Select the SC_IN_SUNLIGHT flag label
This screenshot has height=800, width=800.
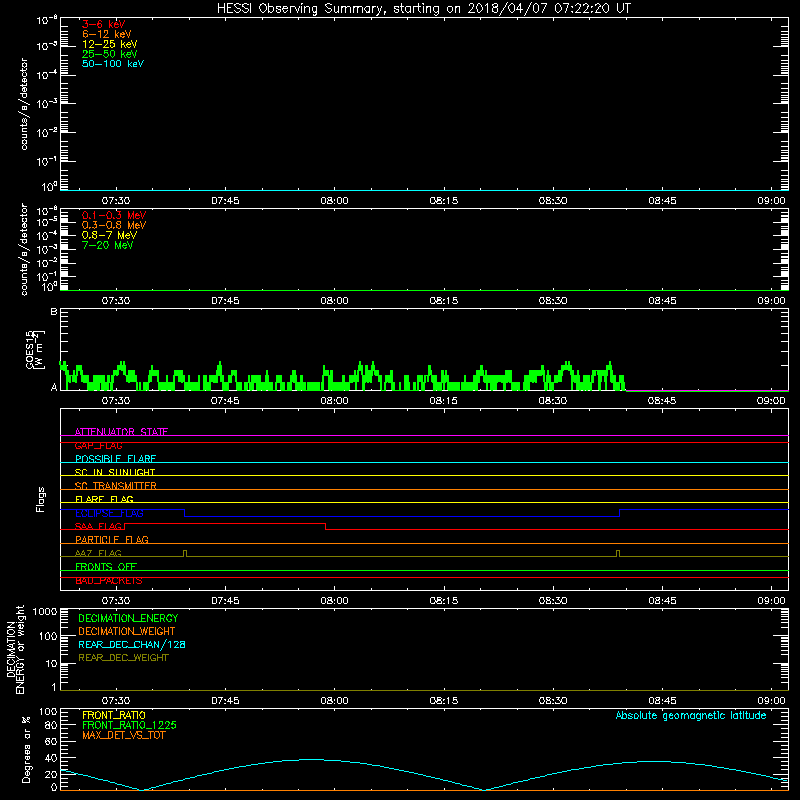[115, 472]
